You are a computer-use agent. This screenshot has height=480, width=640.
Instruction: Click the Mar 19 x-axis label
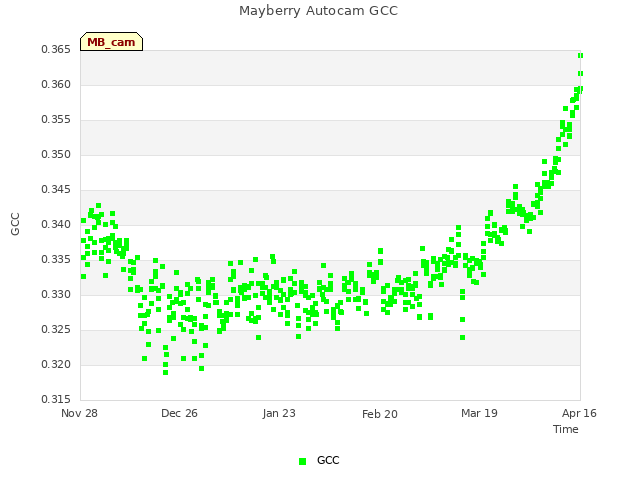(479, 413)
